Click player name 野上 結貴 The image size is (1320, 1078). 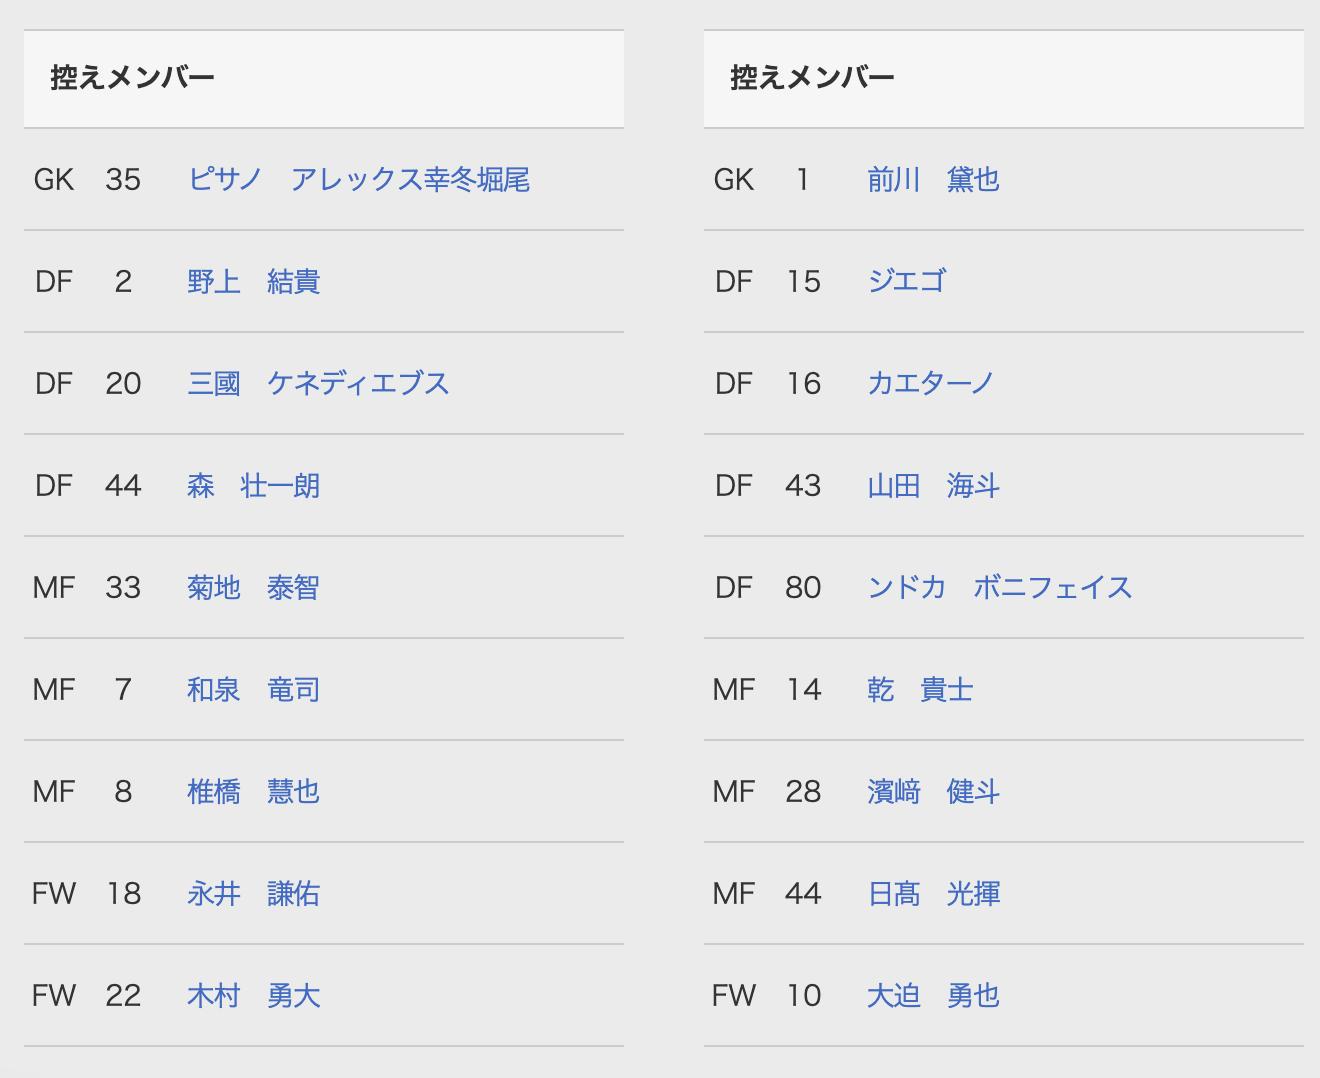(253, 282)
